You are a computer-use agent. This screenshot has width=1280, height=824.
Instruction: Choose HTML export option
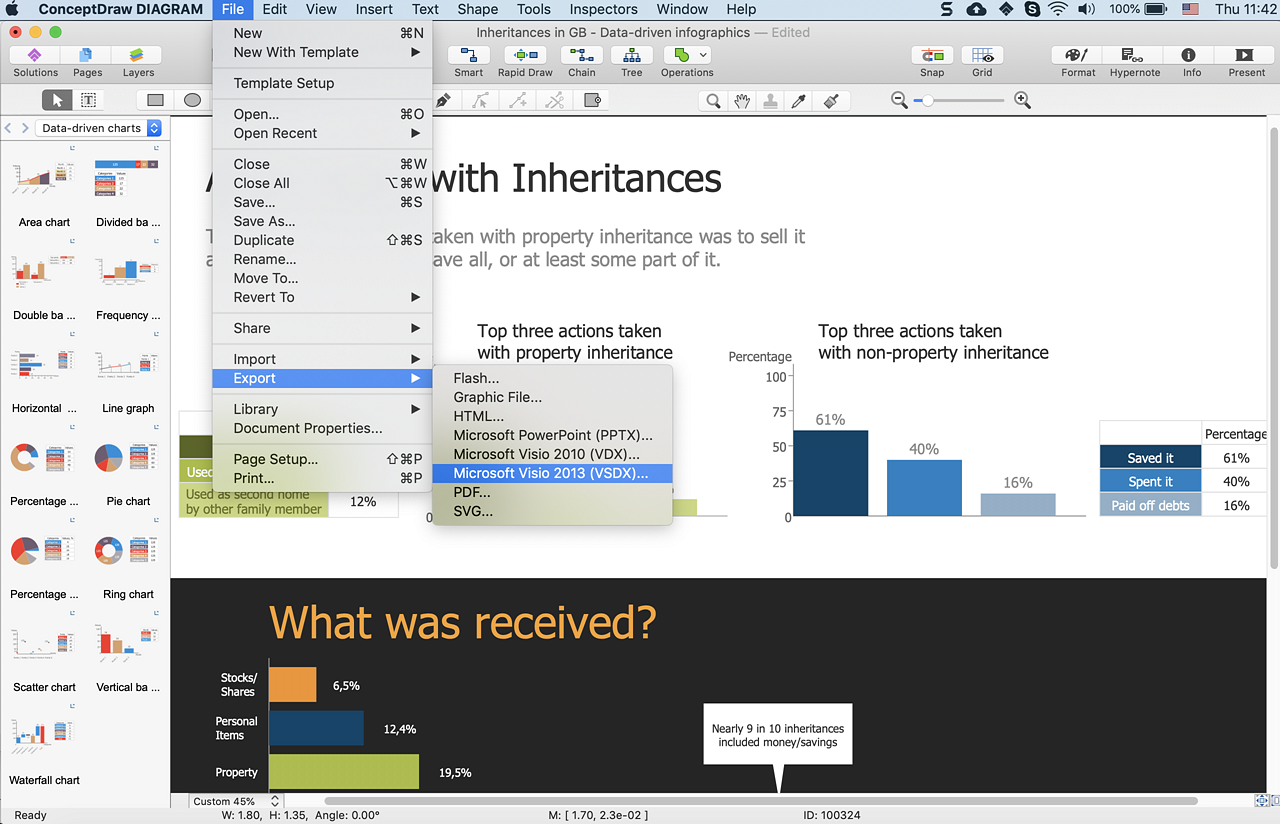point(552,416)
